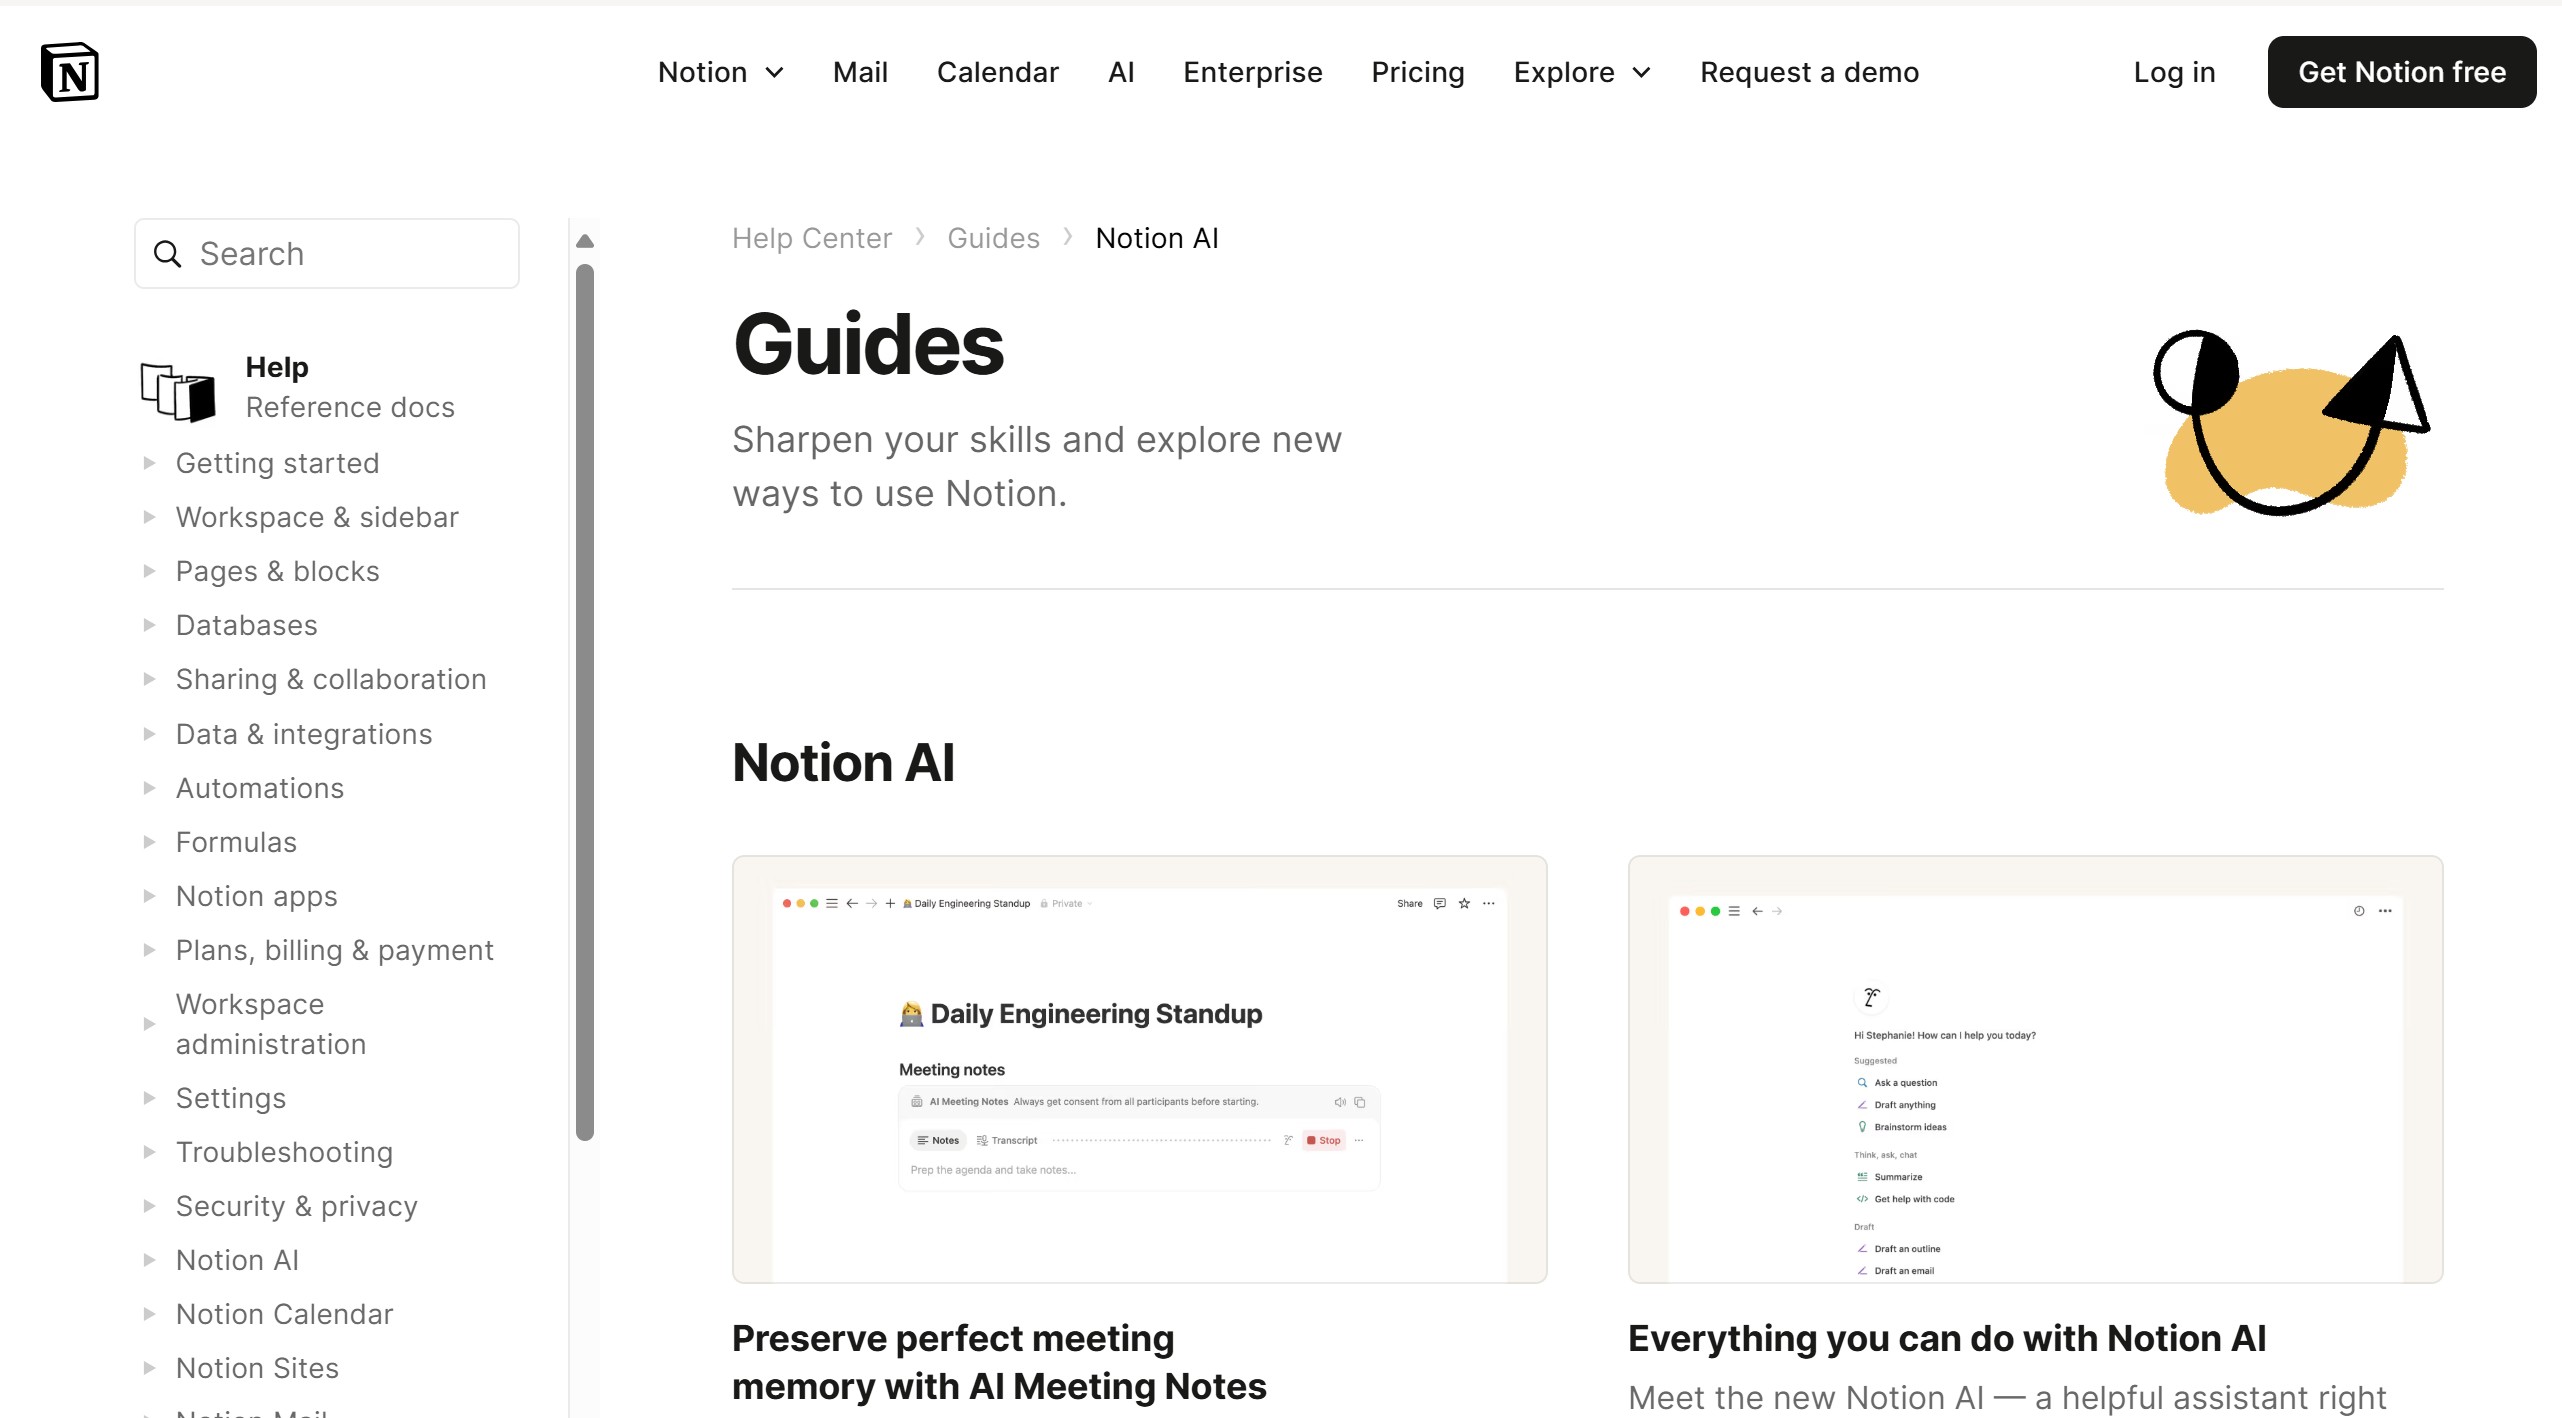
Task: Expand the Notion apps arrow
Action: [149, 896]
